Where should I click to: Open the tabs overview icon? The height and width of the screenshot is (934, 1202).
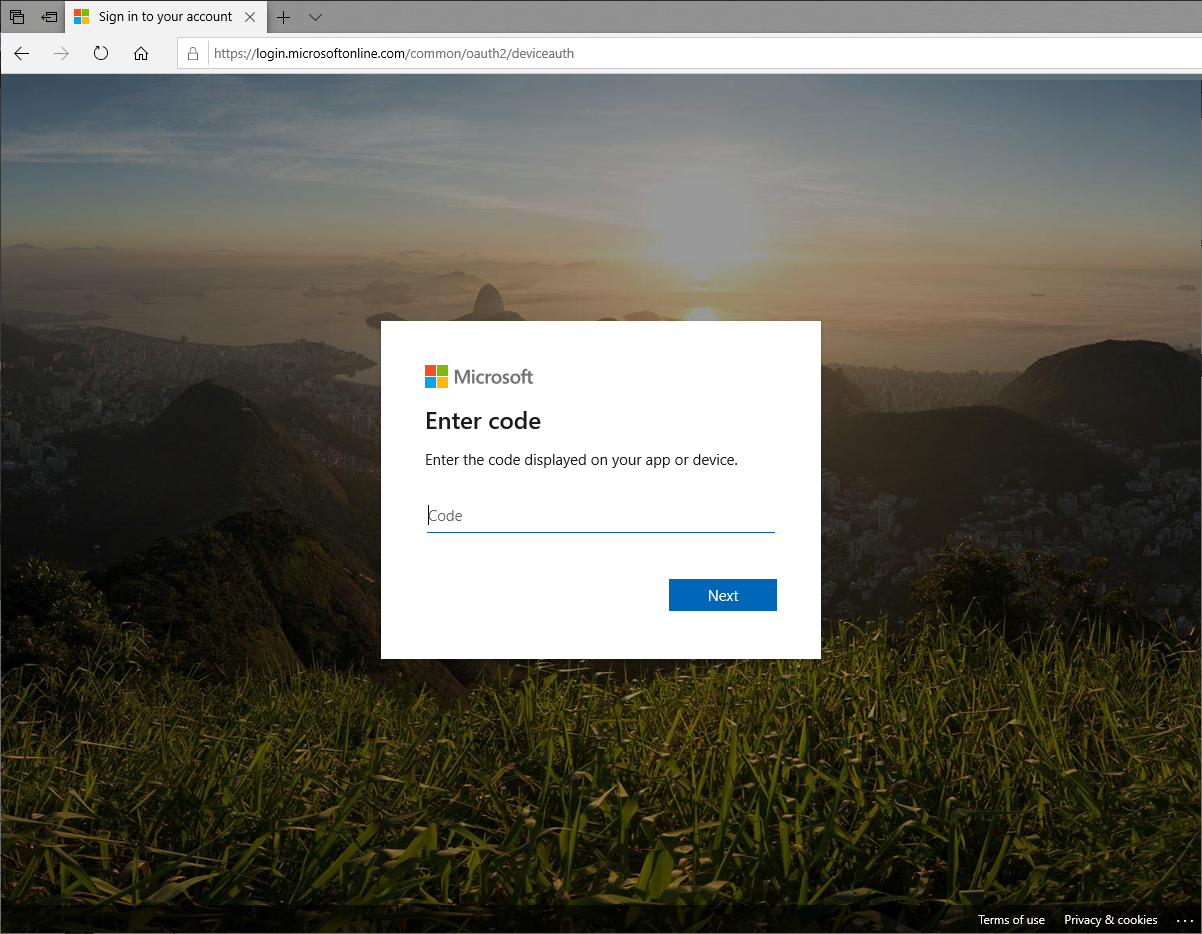tap(17, 17)
